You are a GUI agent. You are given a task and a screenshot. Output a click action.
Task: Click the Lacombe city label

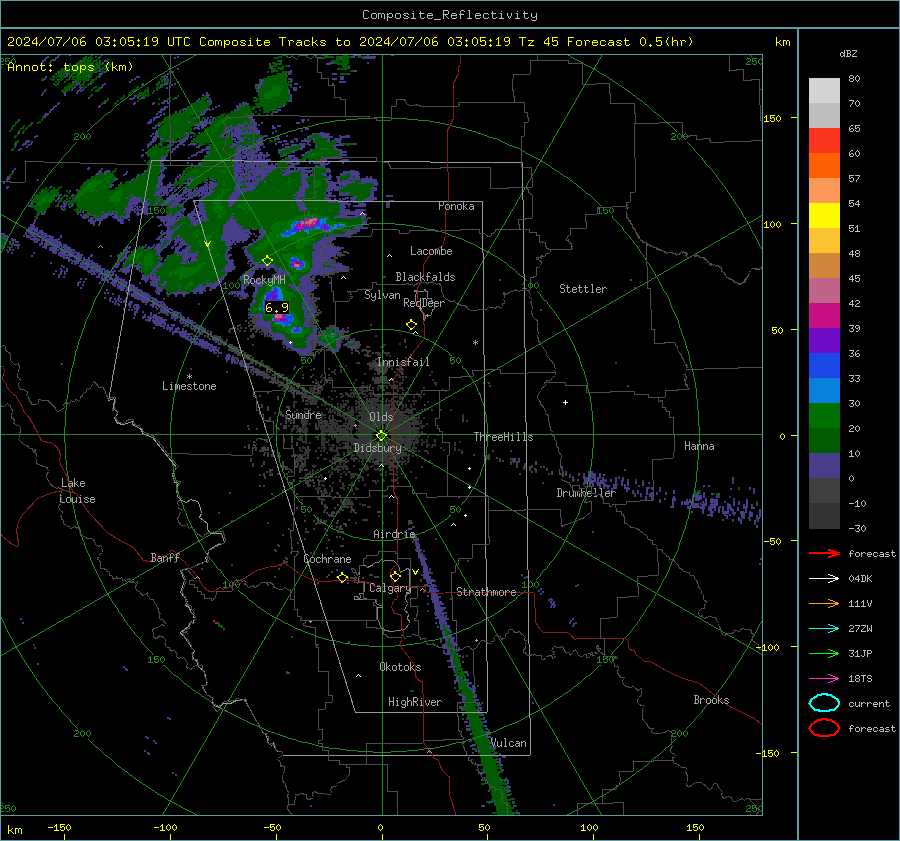pyautogui.click(x=431, y=251)
